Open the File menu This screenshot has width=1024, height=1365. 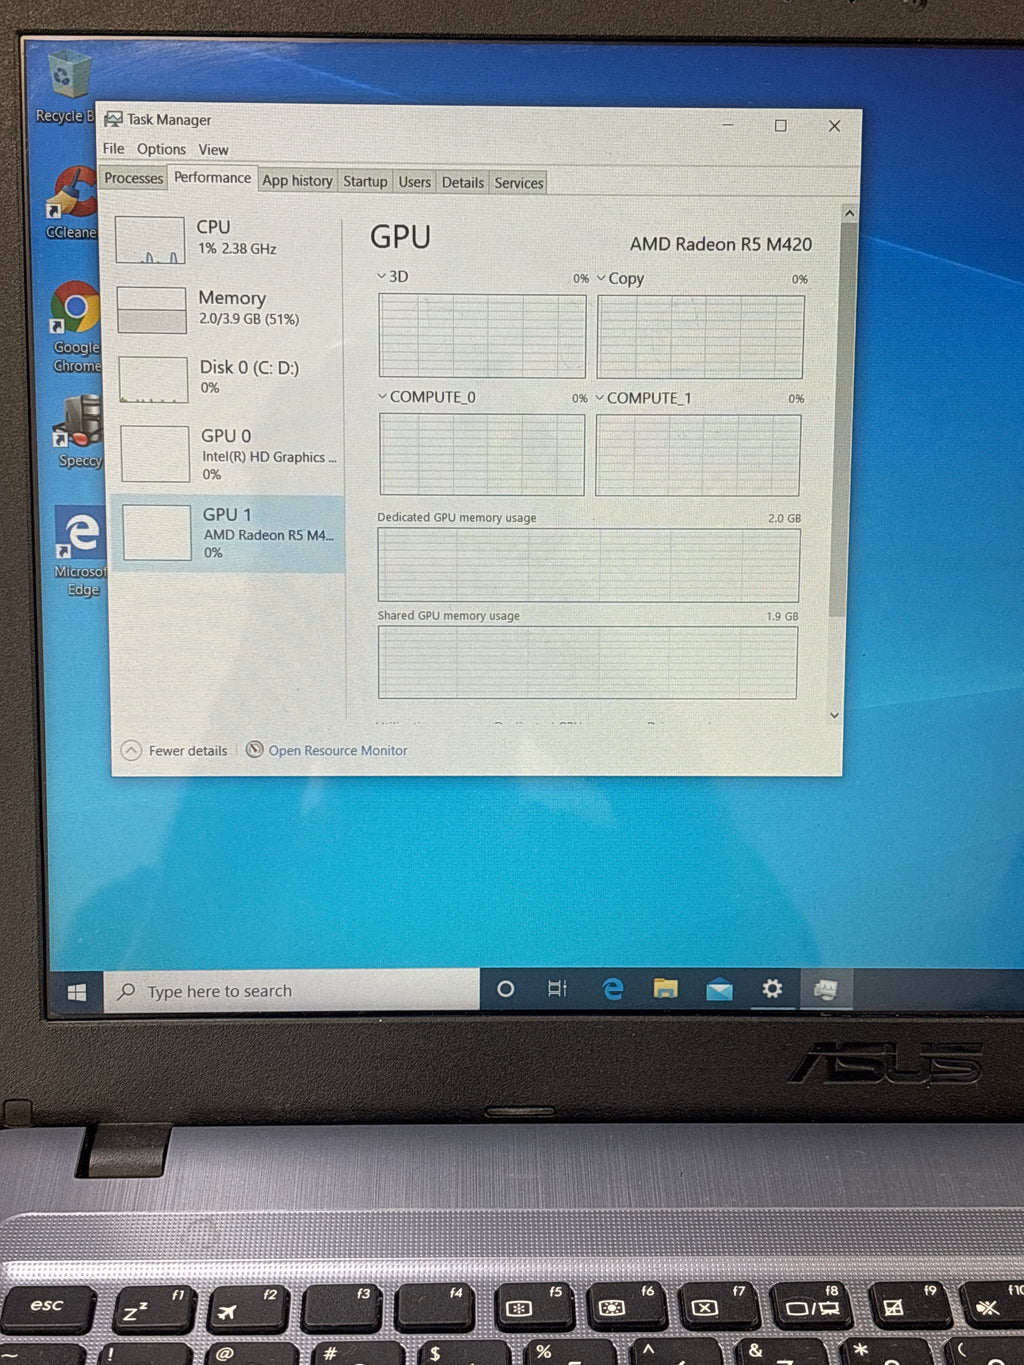click(114, 149)
